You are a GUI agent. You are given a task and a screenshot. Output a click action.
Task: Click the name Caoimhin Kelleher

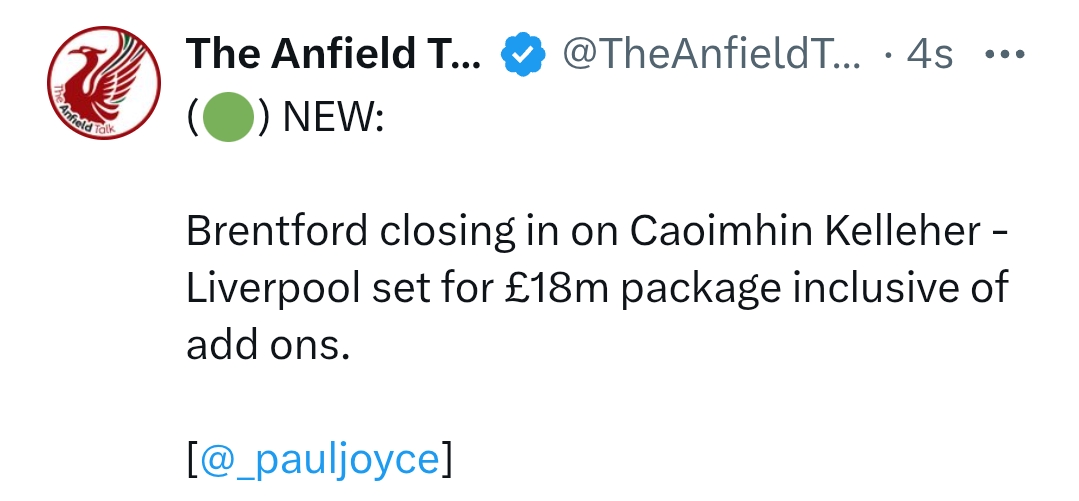click(806, 231)
